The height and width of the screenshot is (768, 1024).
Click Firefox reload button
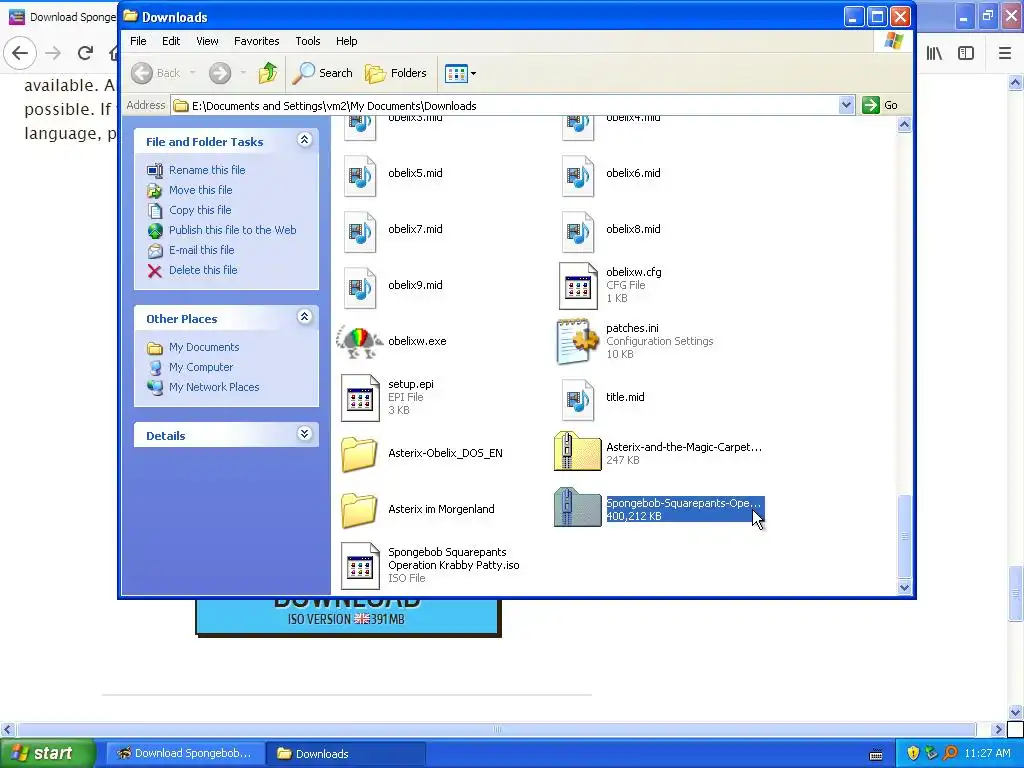tap(85, 53)
